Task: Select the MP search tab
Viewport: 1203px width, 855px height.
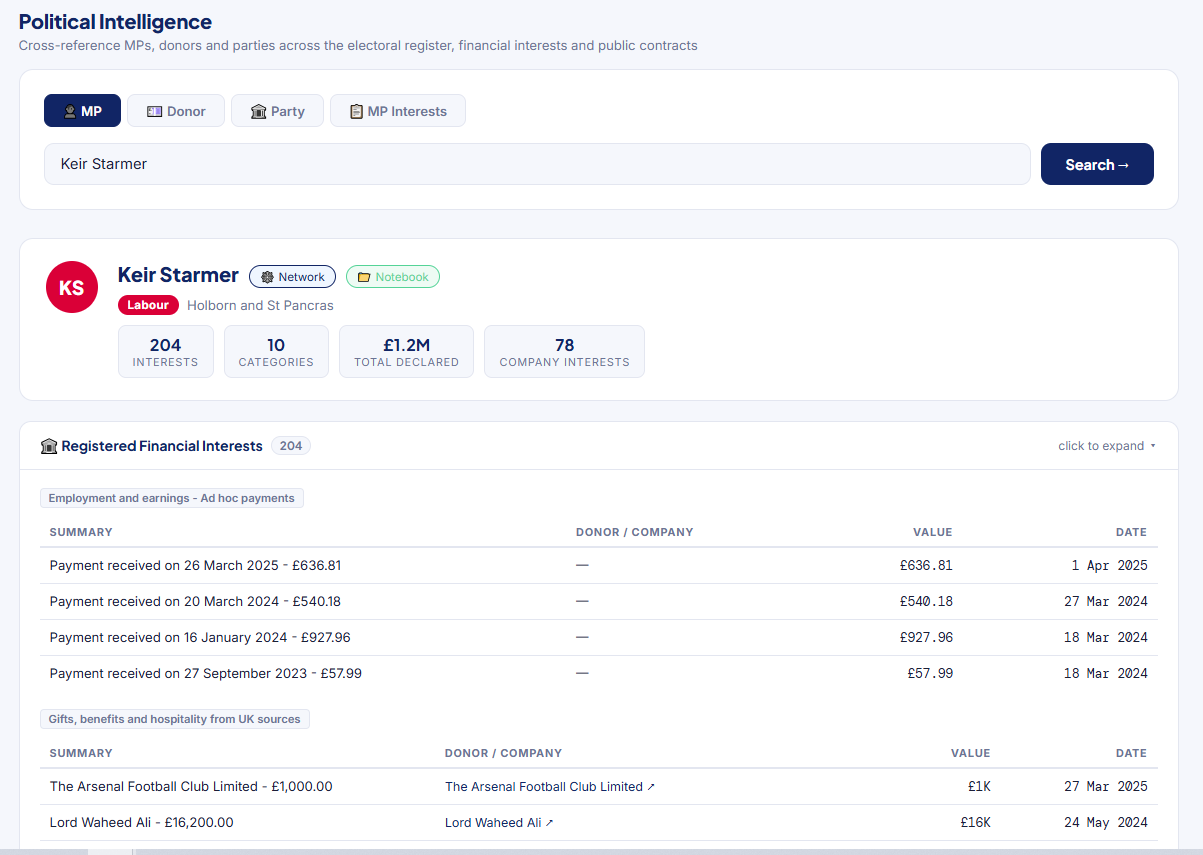Action: coord(82,111)
